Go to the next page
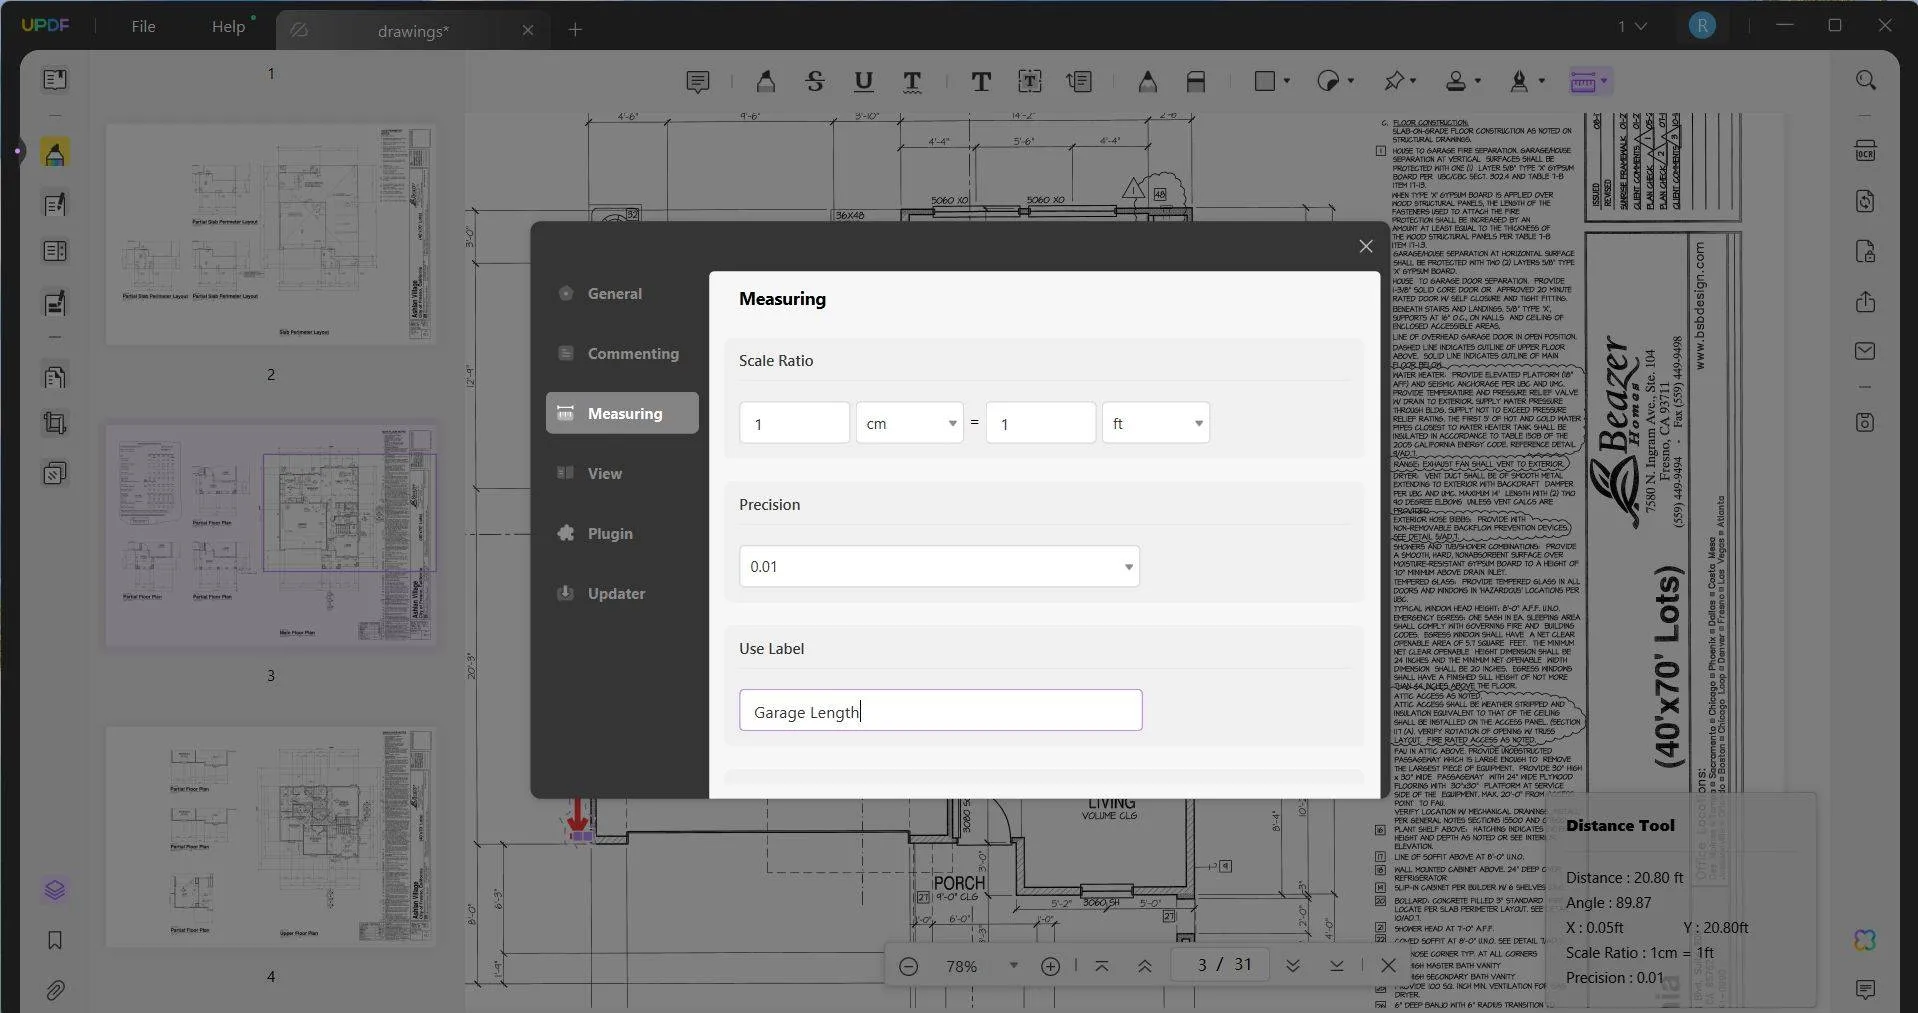 (x=1293, y=966)
